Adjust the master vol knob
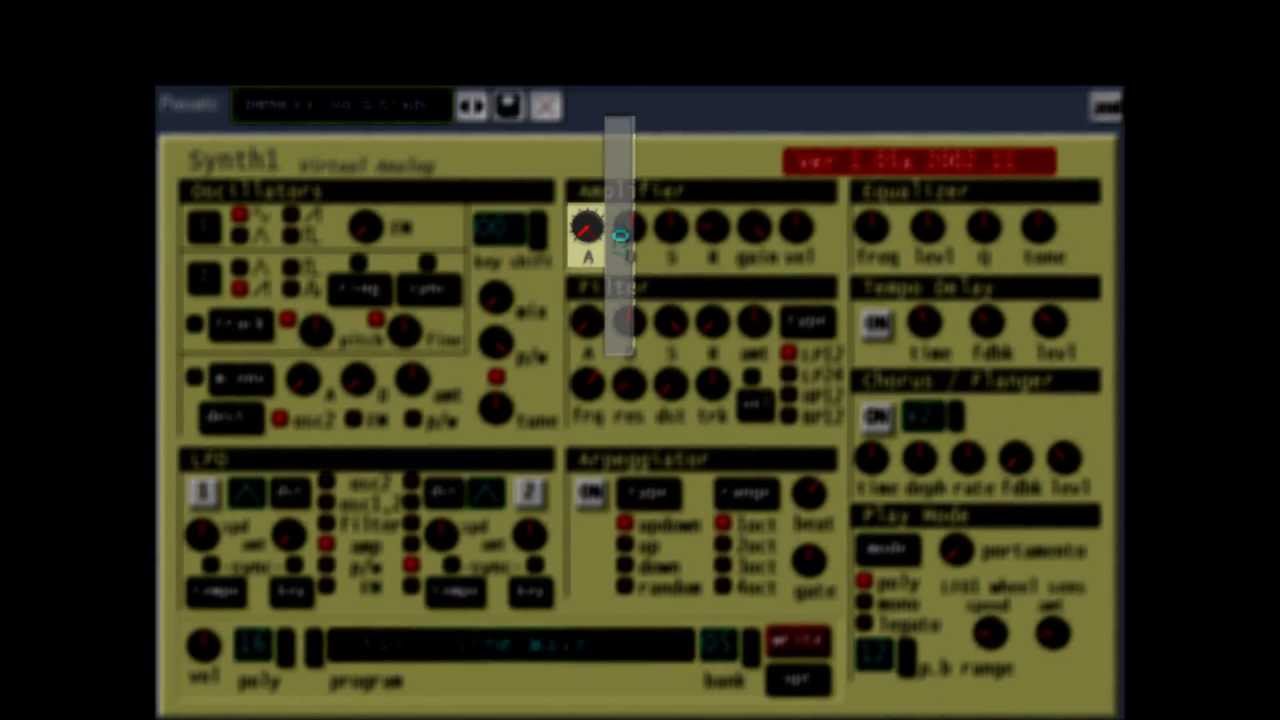Viewport: 1280px width, 720px height. click(x=204, y=645)
